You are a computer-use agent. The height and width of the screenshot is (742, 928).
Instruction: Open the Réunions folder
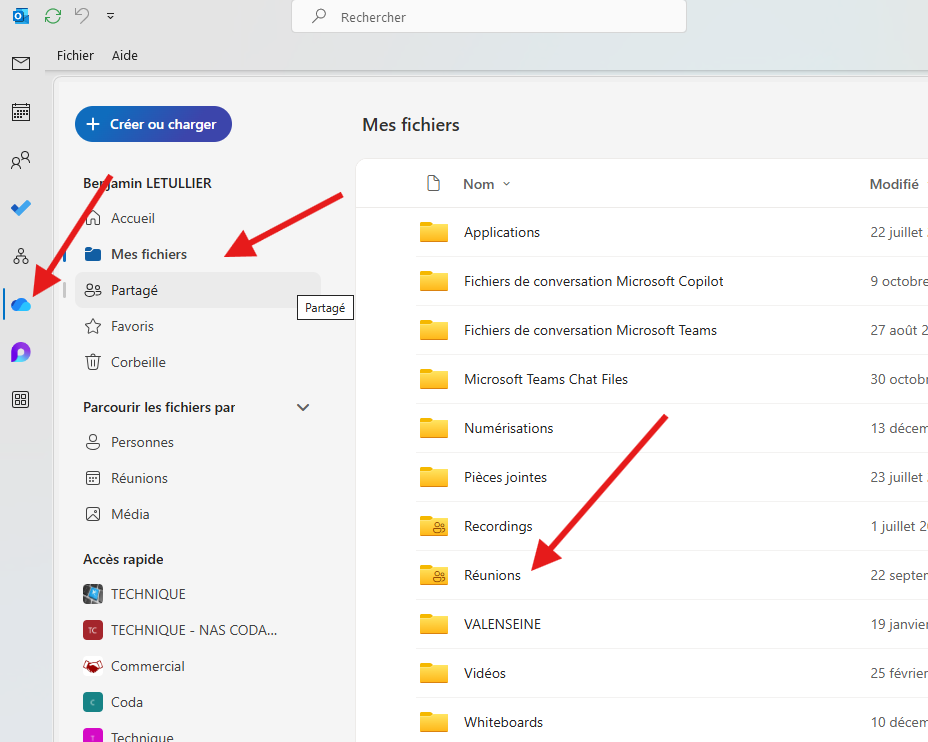click(492, 575)
